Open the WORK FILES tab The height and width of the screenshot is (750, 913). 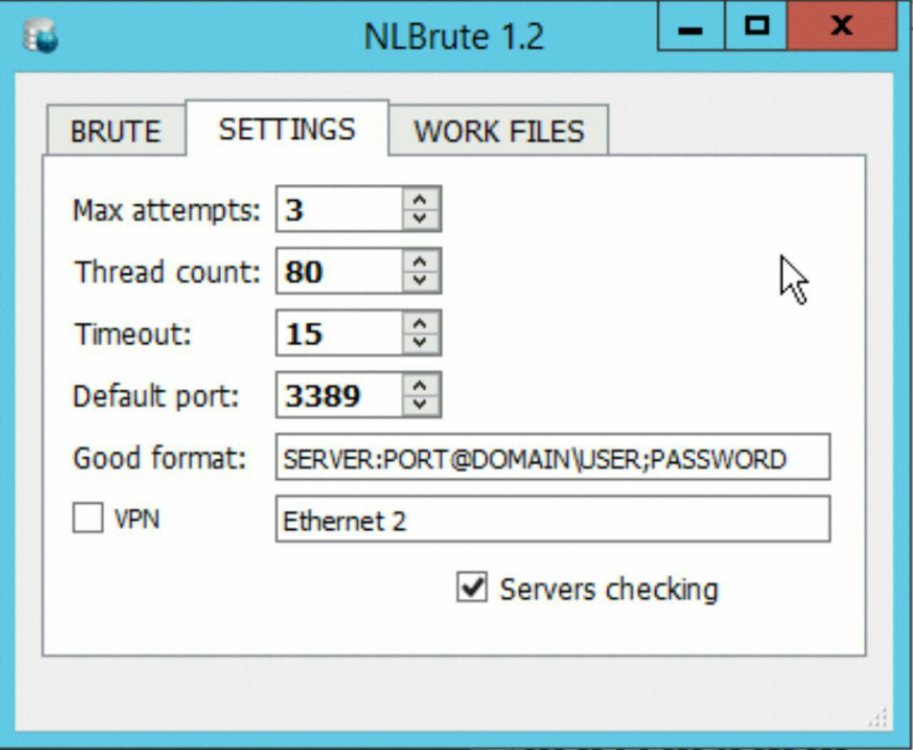point(499,130)
